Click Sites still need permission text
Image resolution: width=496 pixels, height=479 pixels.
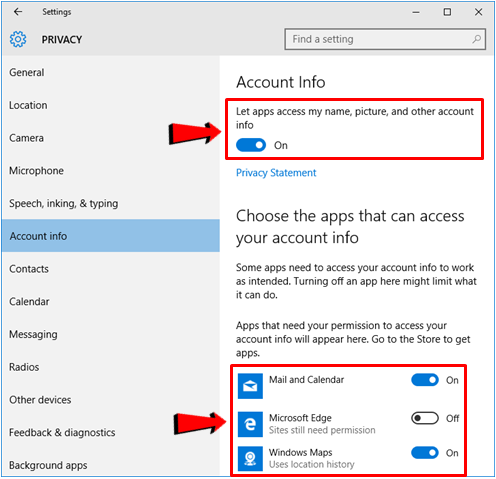(x=322, y=430)
